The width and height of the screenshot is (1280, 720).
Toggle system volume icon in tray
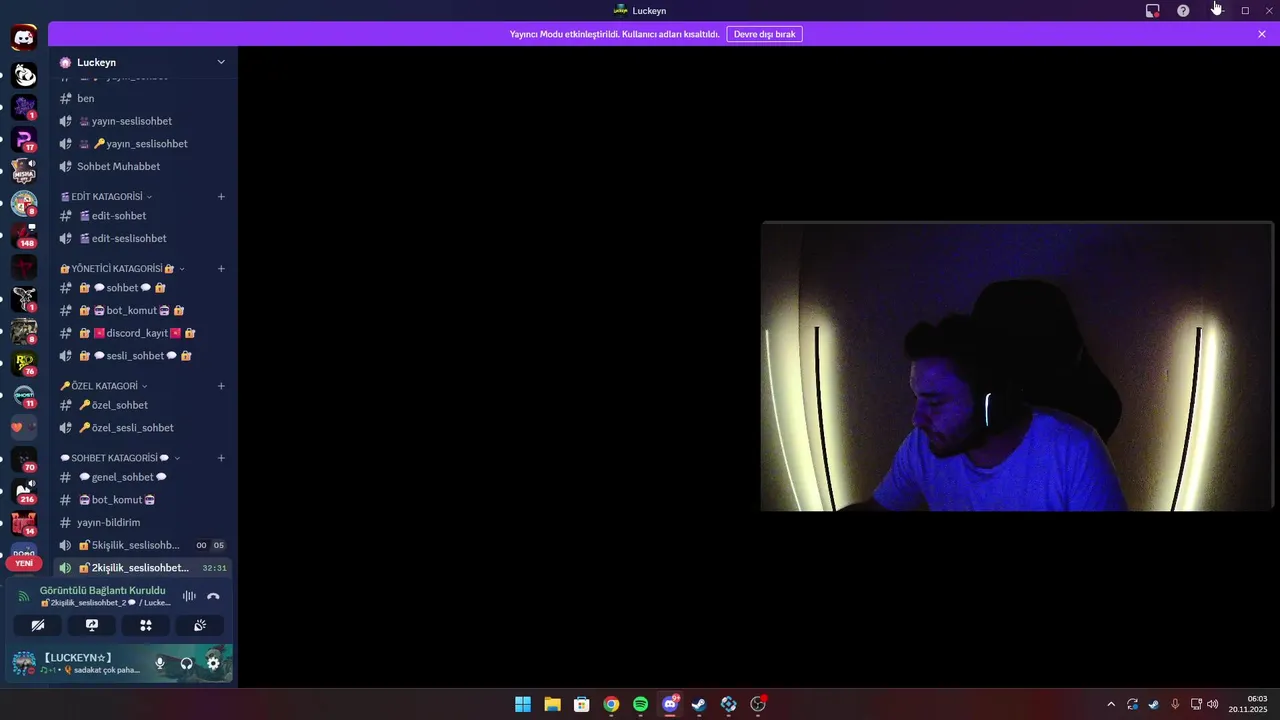[1213, 704]
